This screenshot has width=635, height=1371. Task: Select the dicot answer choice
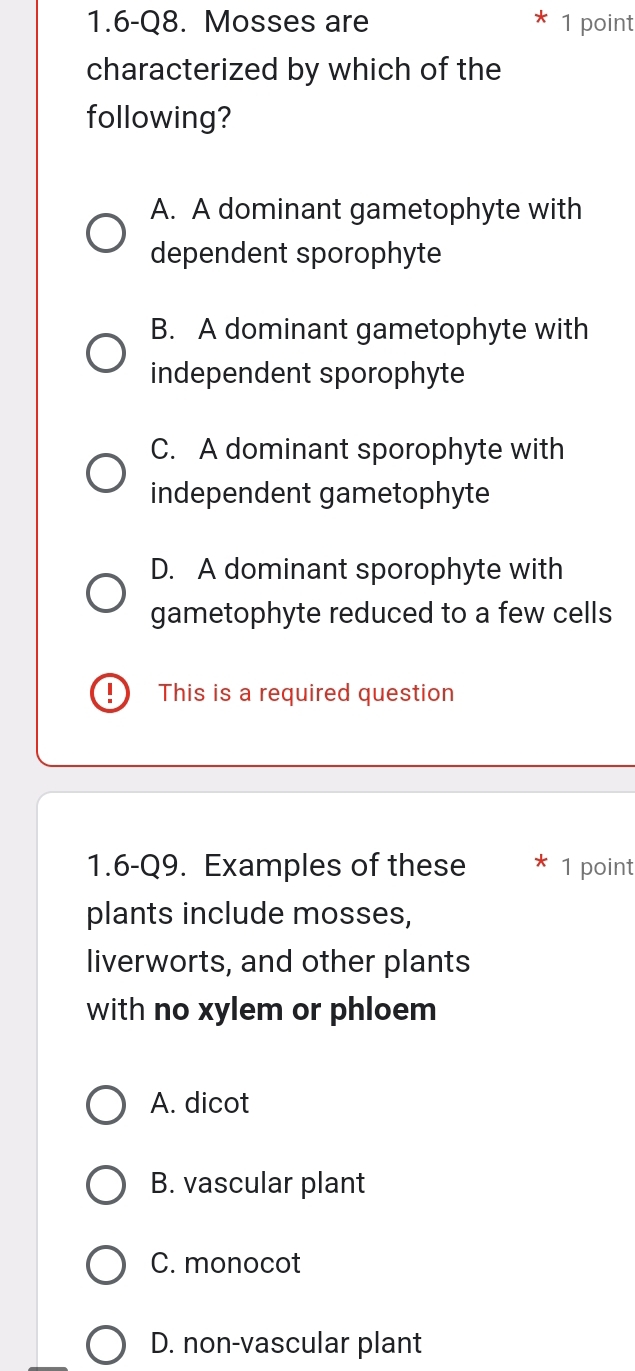[x=105, y=1104]
